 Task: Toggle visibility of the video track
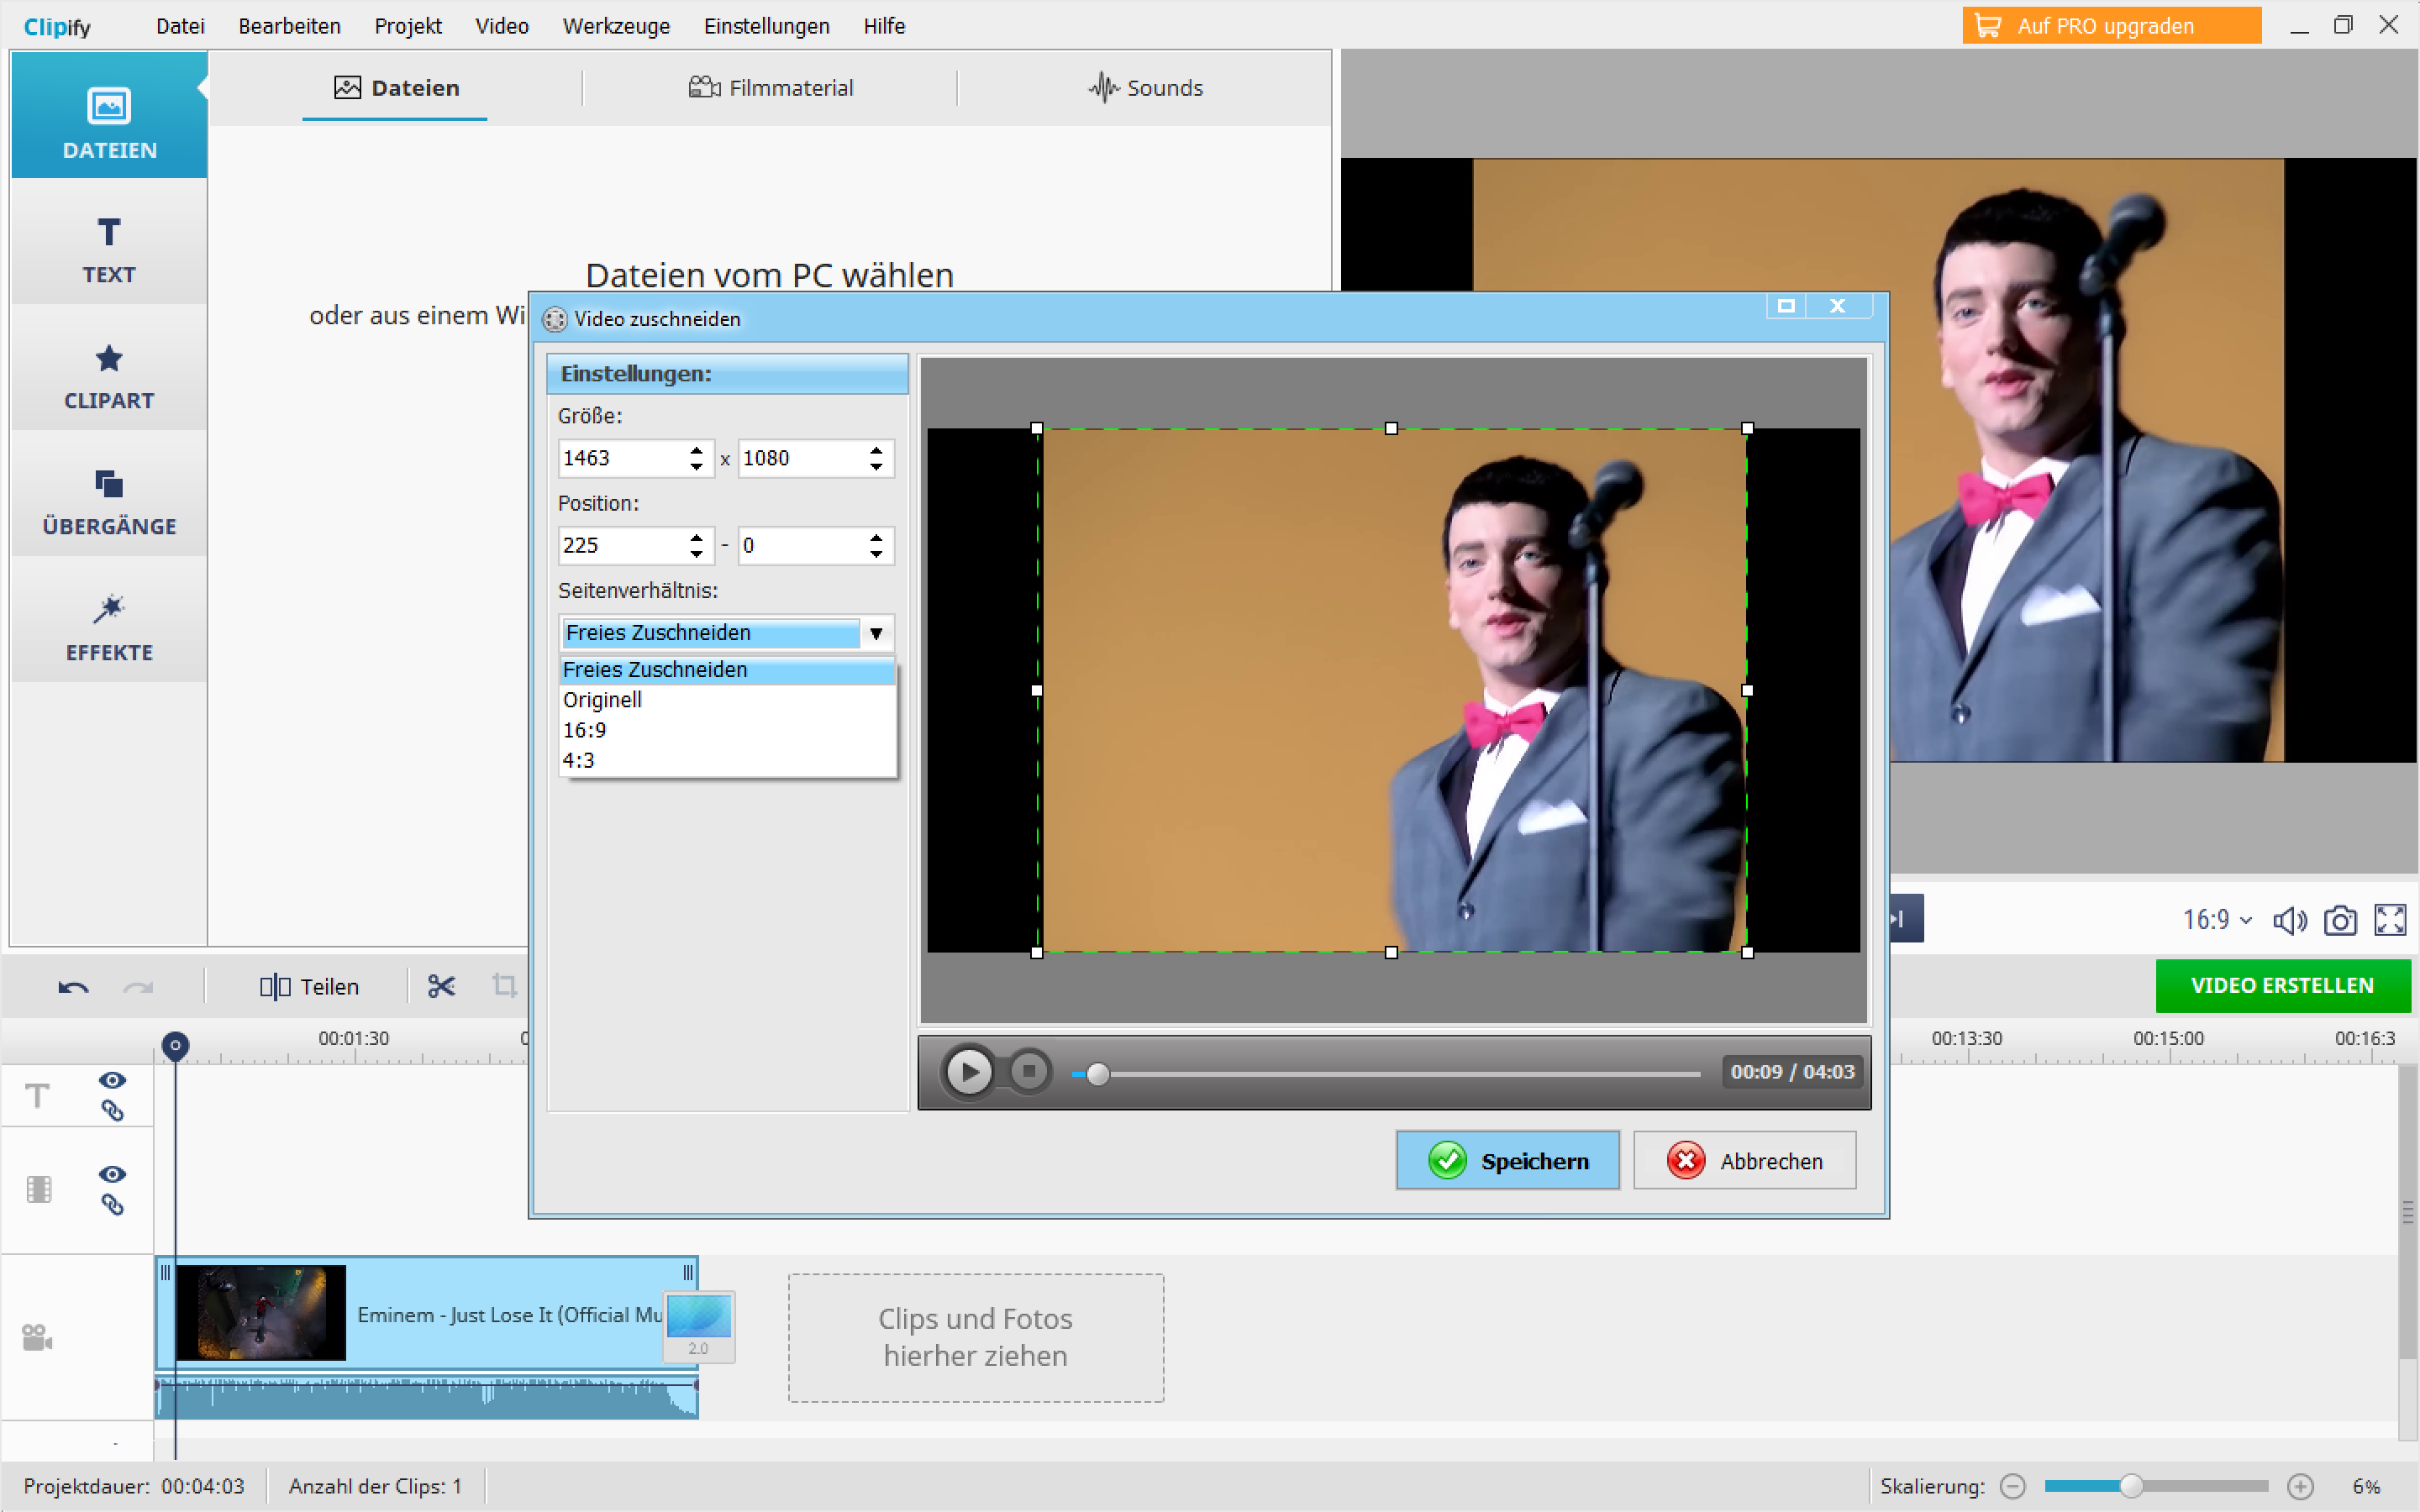111,1174
